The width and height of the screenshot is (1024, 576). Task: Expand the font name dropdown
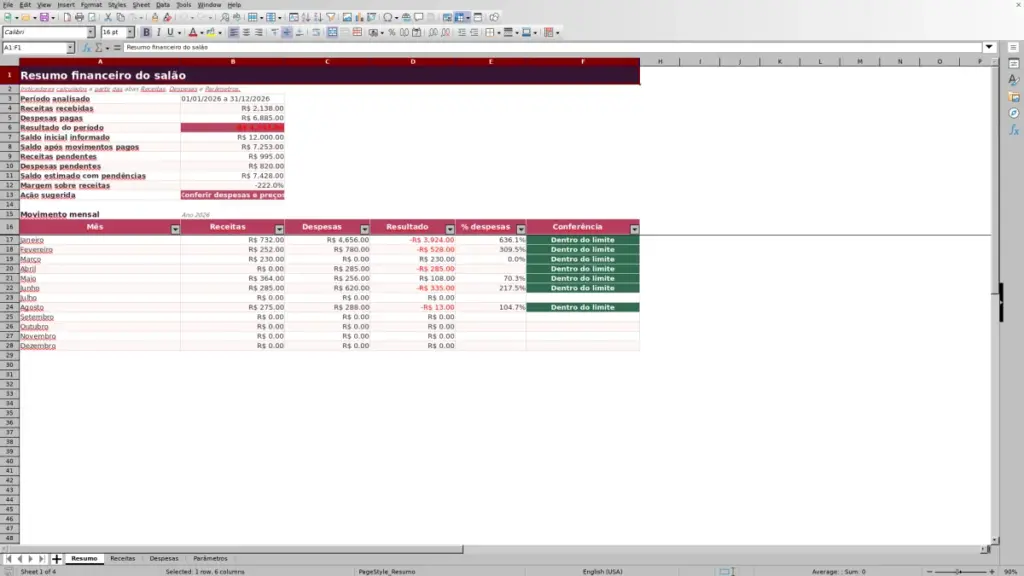click(91, 33)
